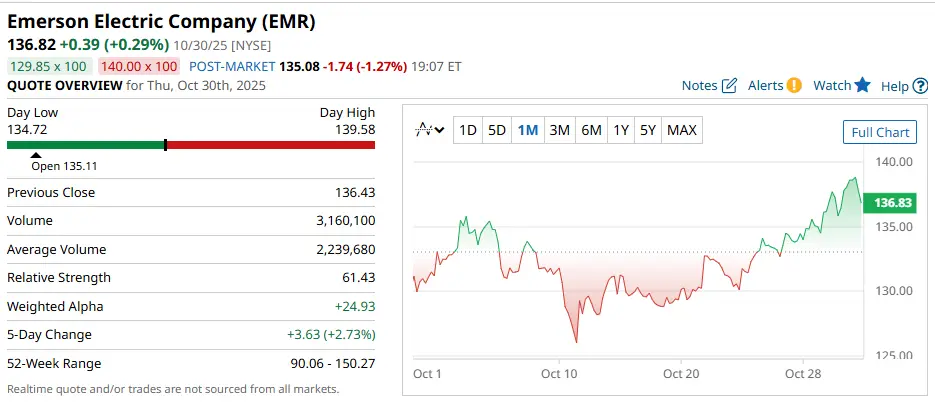The width and height of the screenshot is (935, 404).
Task: Click the green bid price box
Action: coord(49,66)
